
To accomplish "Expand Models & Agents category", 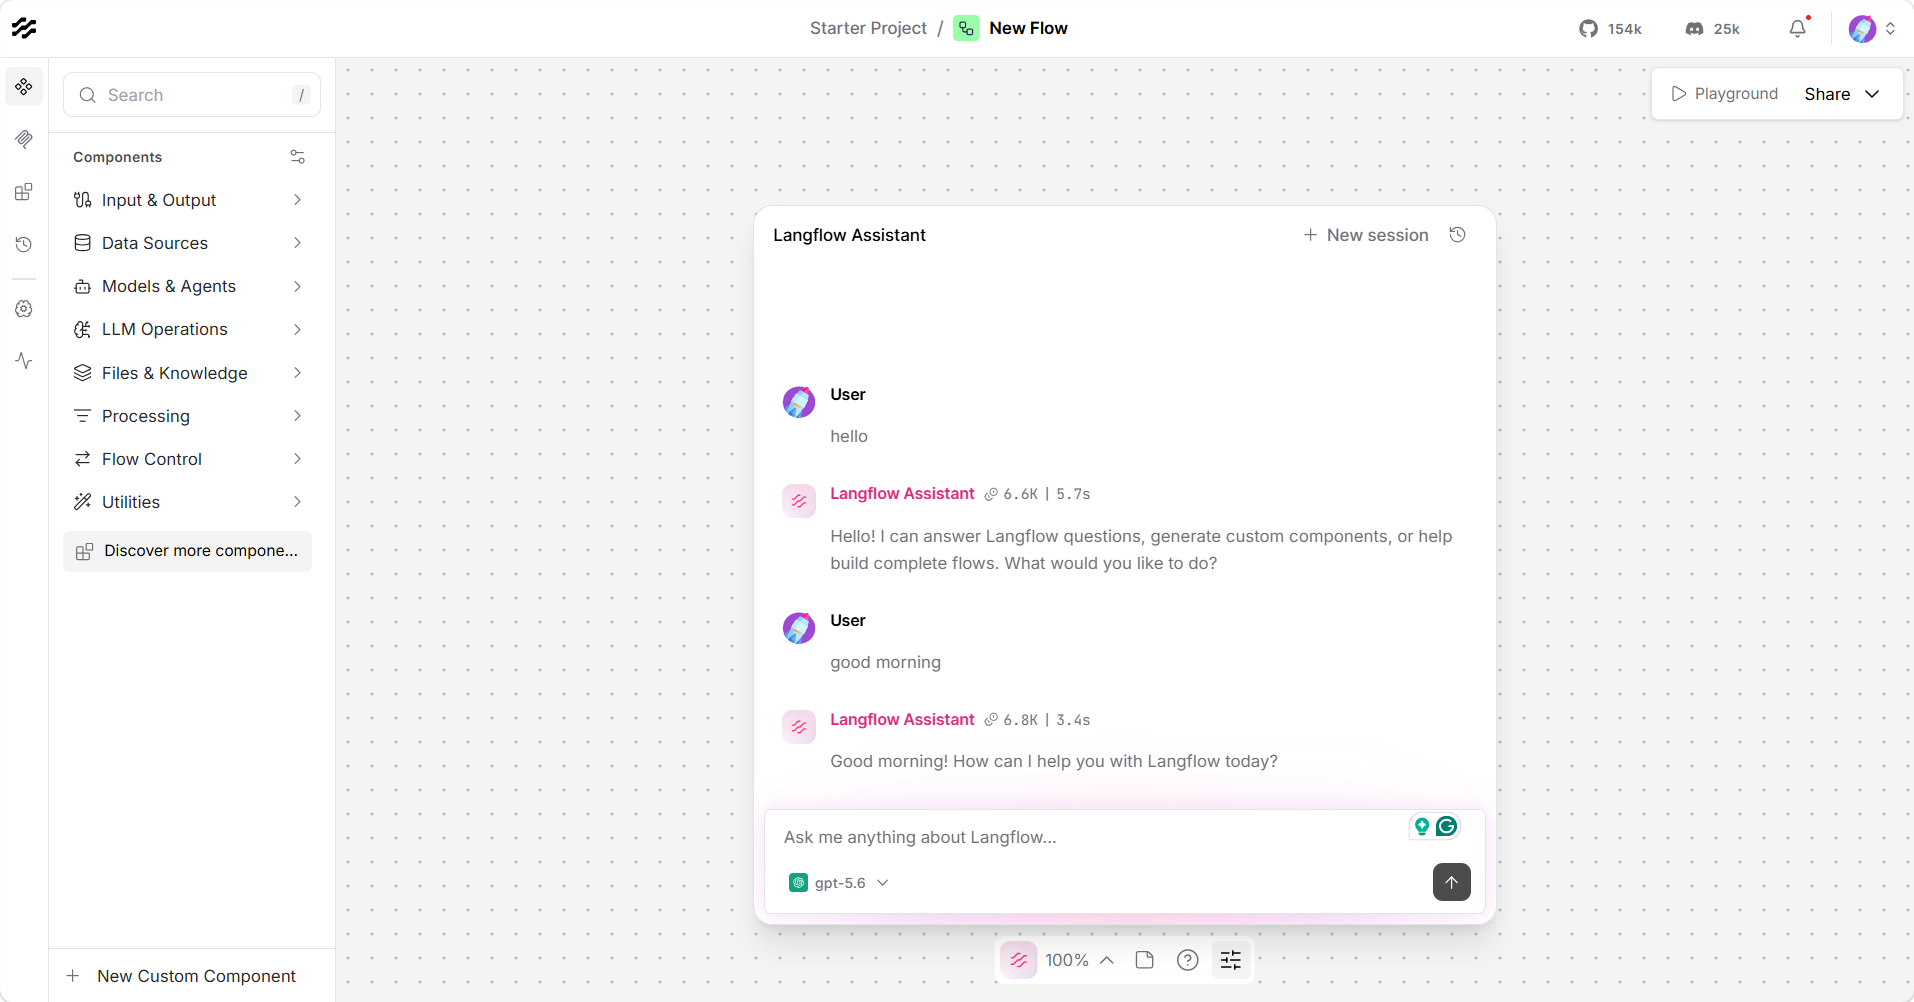I will coord(188,286).
